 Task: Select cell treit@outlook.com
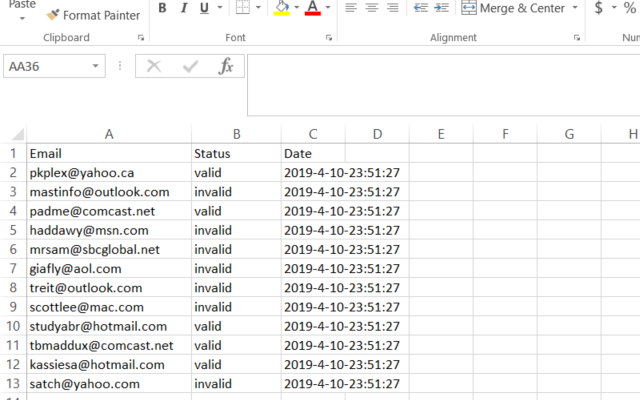pyautogui.click(x=109, y=288)
